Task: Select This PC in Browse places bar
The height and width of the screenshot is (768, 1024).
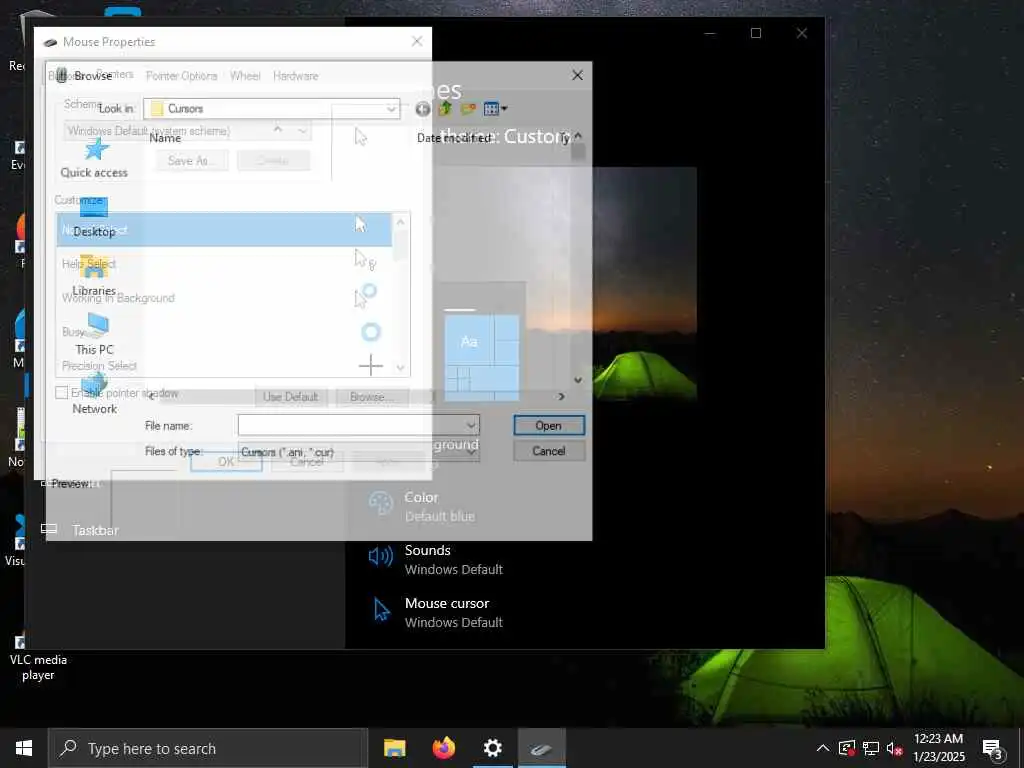Action: pos(95,335)
